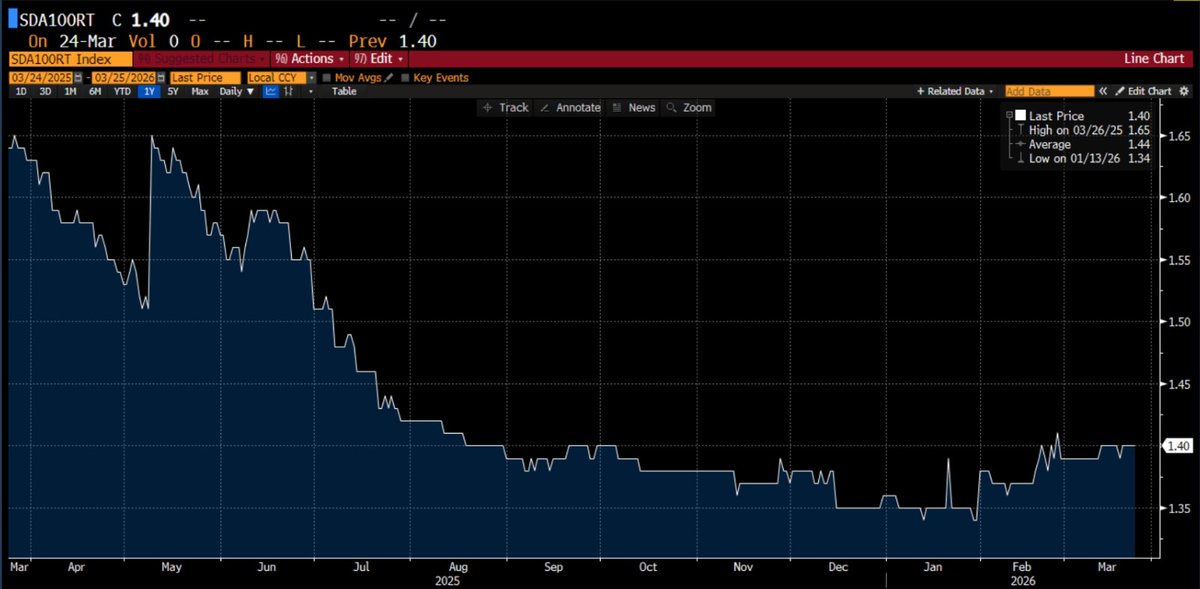Viewport: 1200px width, 589px height.
Task: Click the start date field 03/24/2025
Action: (x=41, y=78)
